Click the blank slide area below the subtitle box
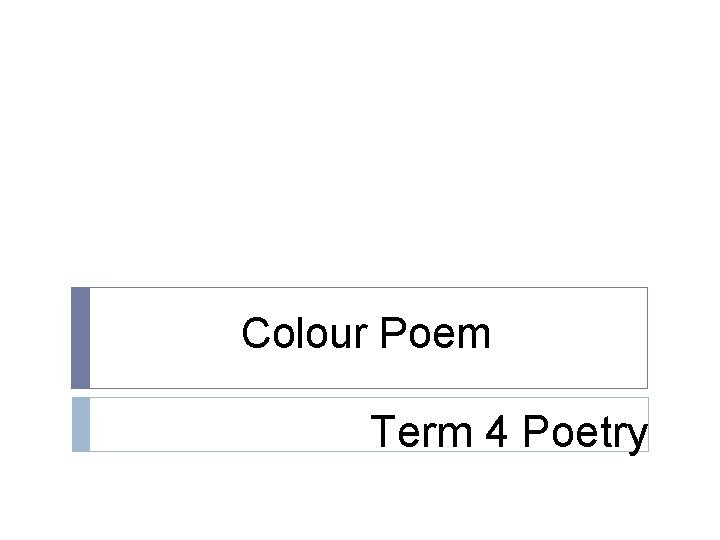 click(x=360, y=496)
